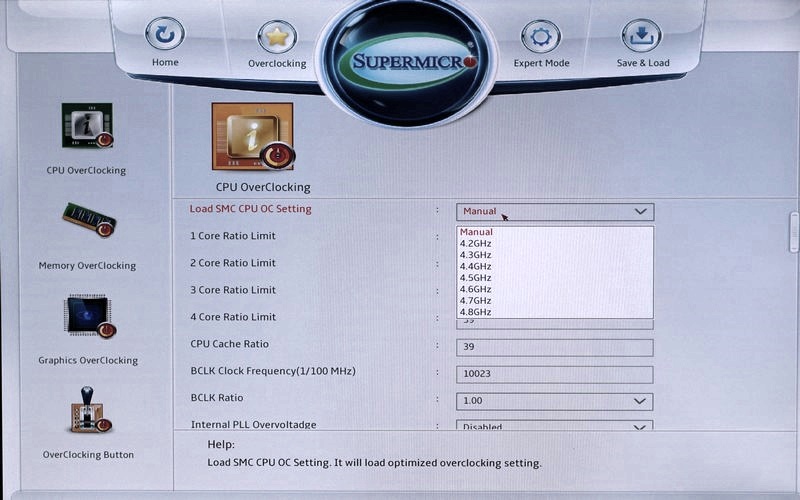Select the Load SMC CPU OC Setting label
This screenshot has width=800, height=500.
(251, 209)
